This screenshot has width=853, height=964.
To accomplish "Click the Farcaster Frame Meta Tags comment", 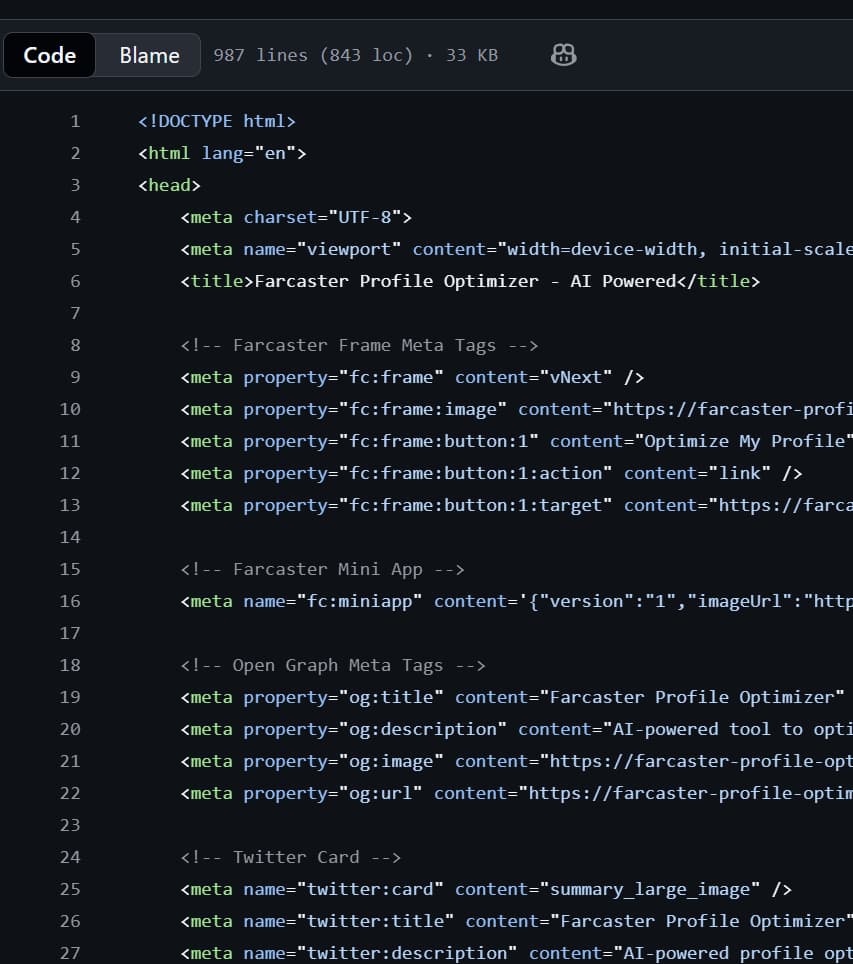I will [358, 345].
